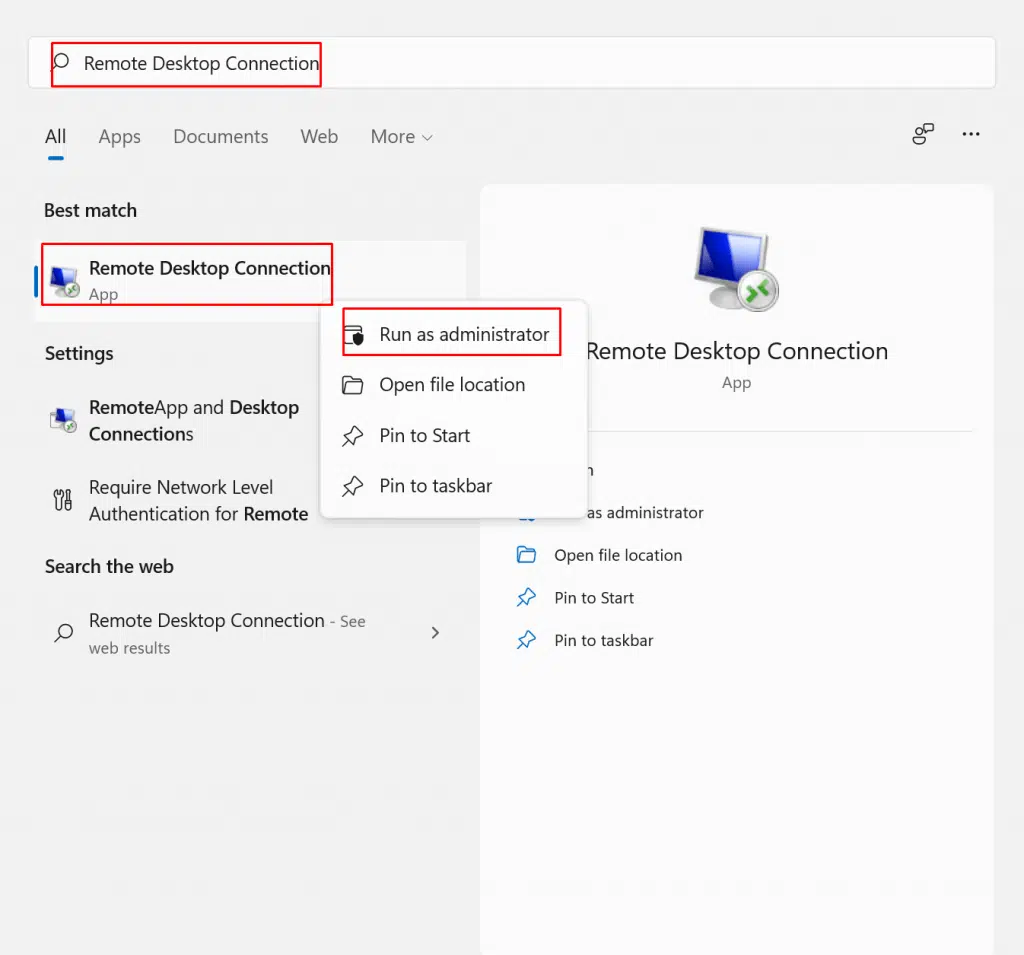Click the search magnifier icon in search box

coord(62,63)
